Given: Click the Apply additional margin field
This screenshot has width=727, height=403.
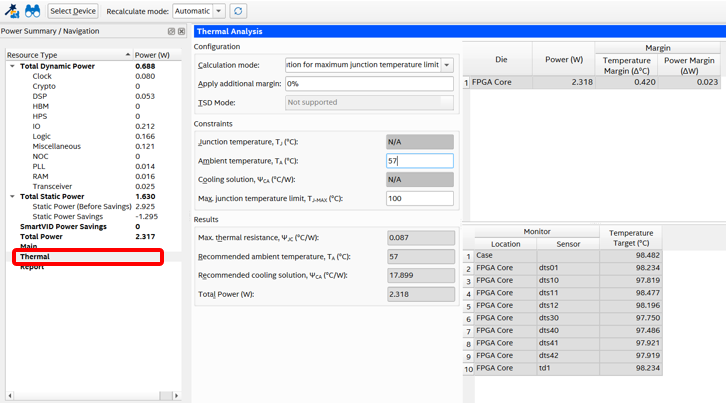Looking at the screenshot, I should (x=369, y=84).
